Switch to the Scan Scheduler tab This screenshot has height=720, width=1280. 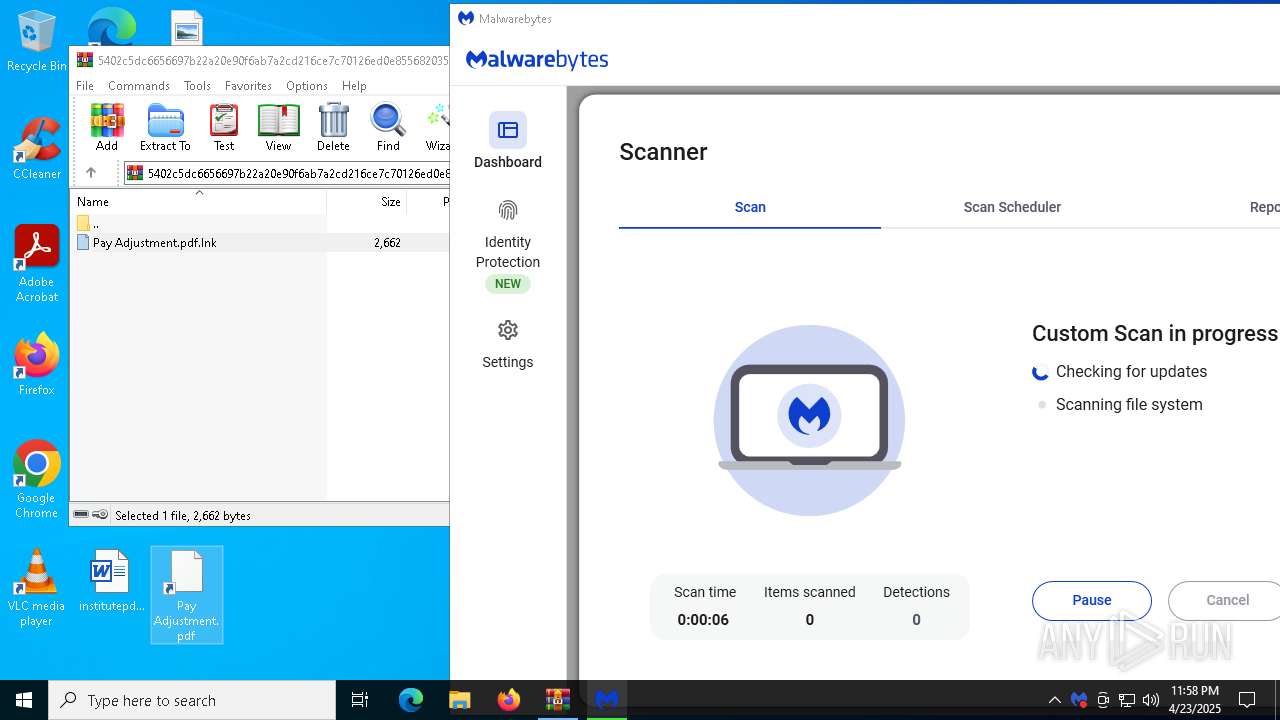tap(1012, 207)
